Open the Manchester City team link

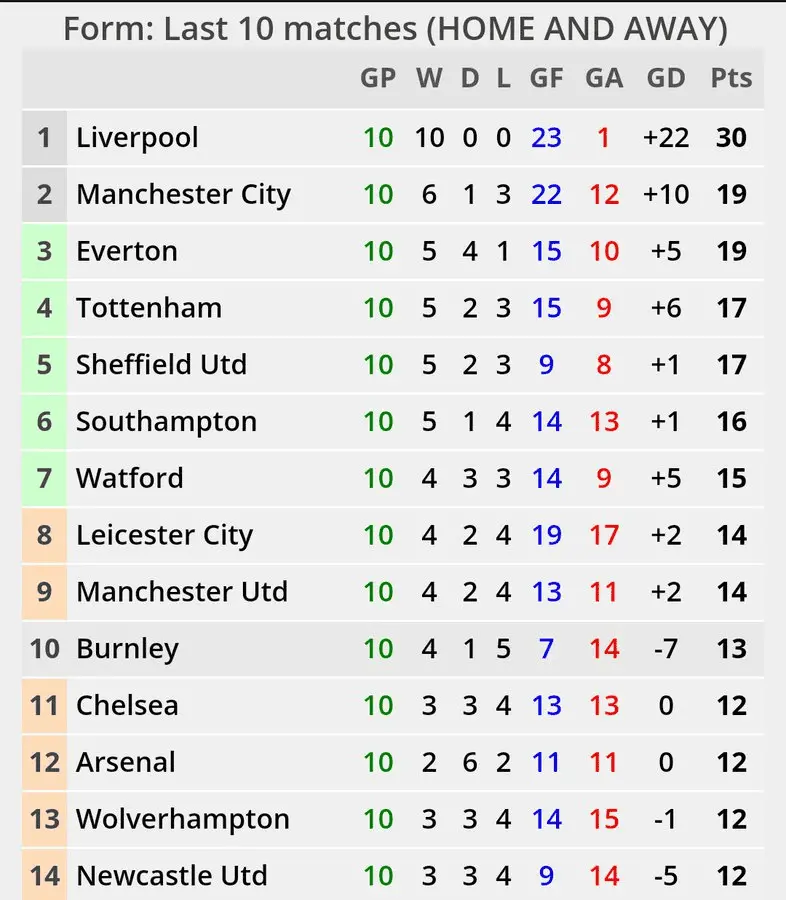(183, 194)
